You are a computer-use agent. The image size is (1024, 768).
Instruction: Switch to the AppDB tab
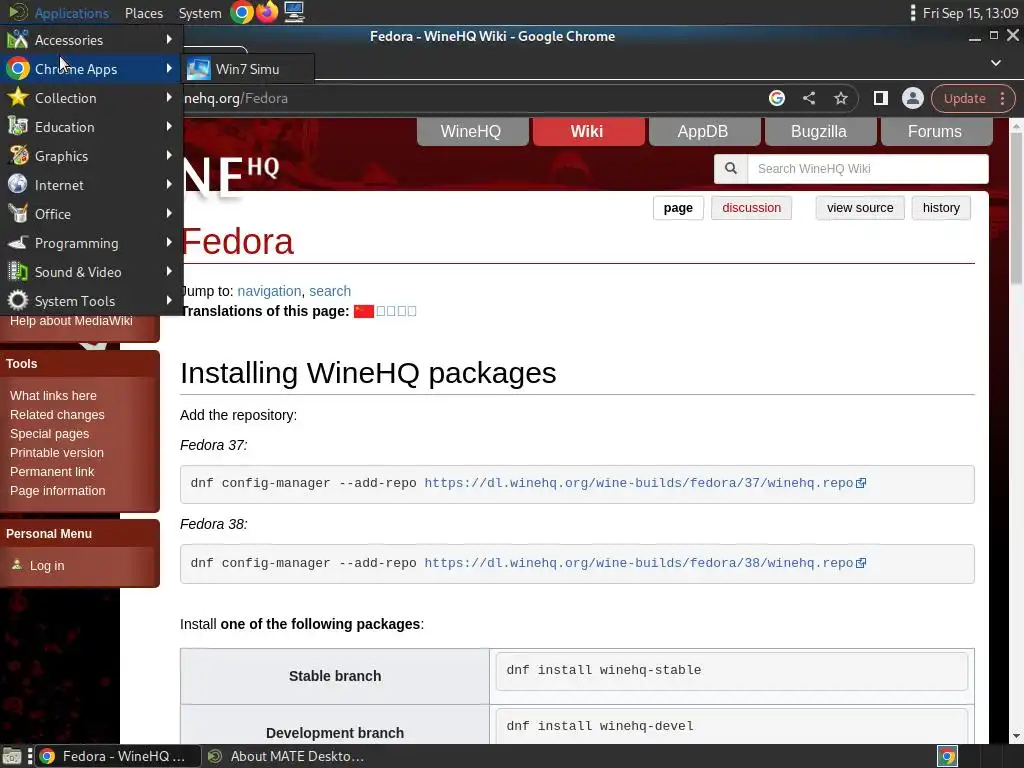703,131
